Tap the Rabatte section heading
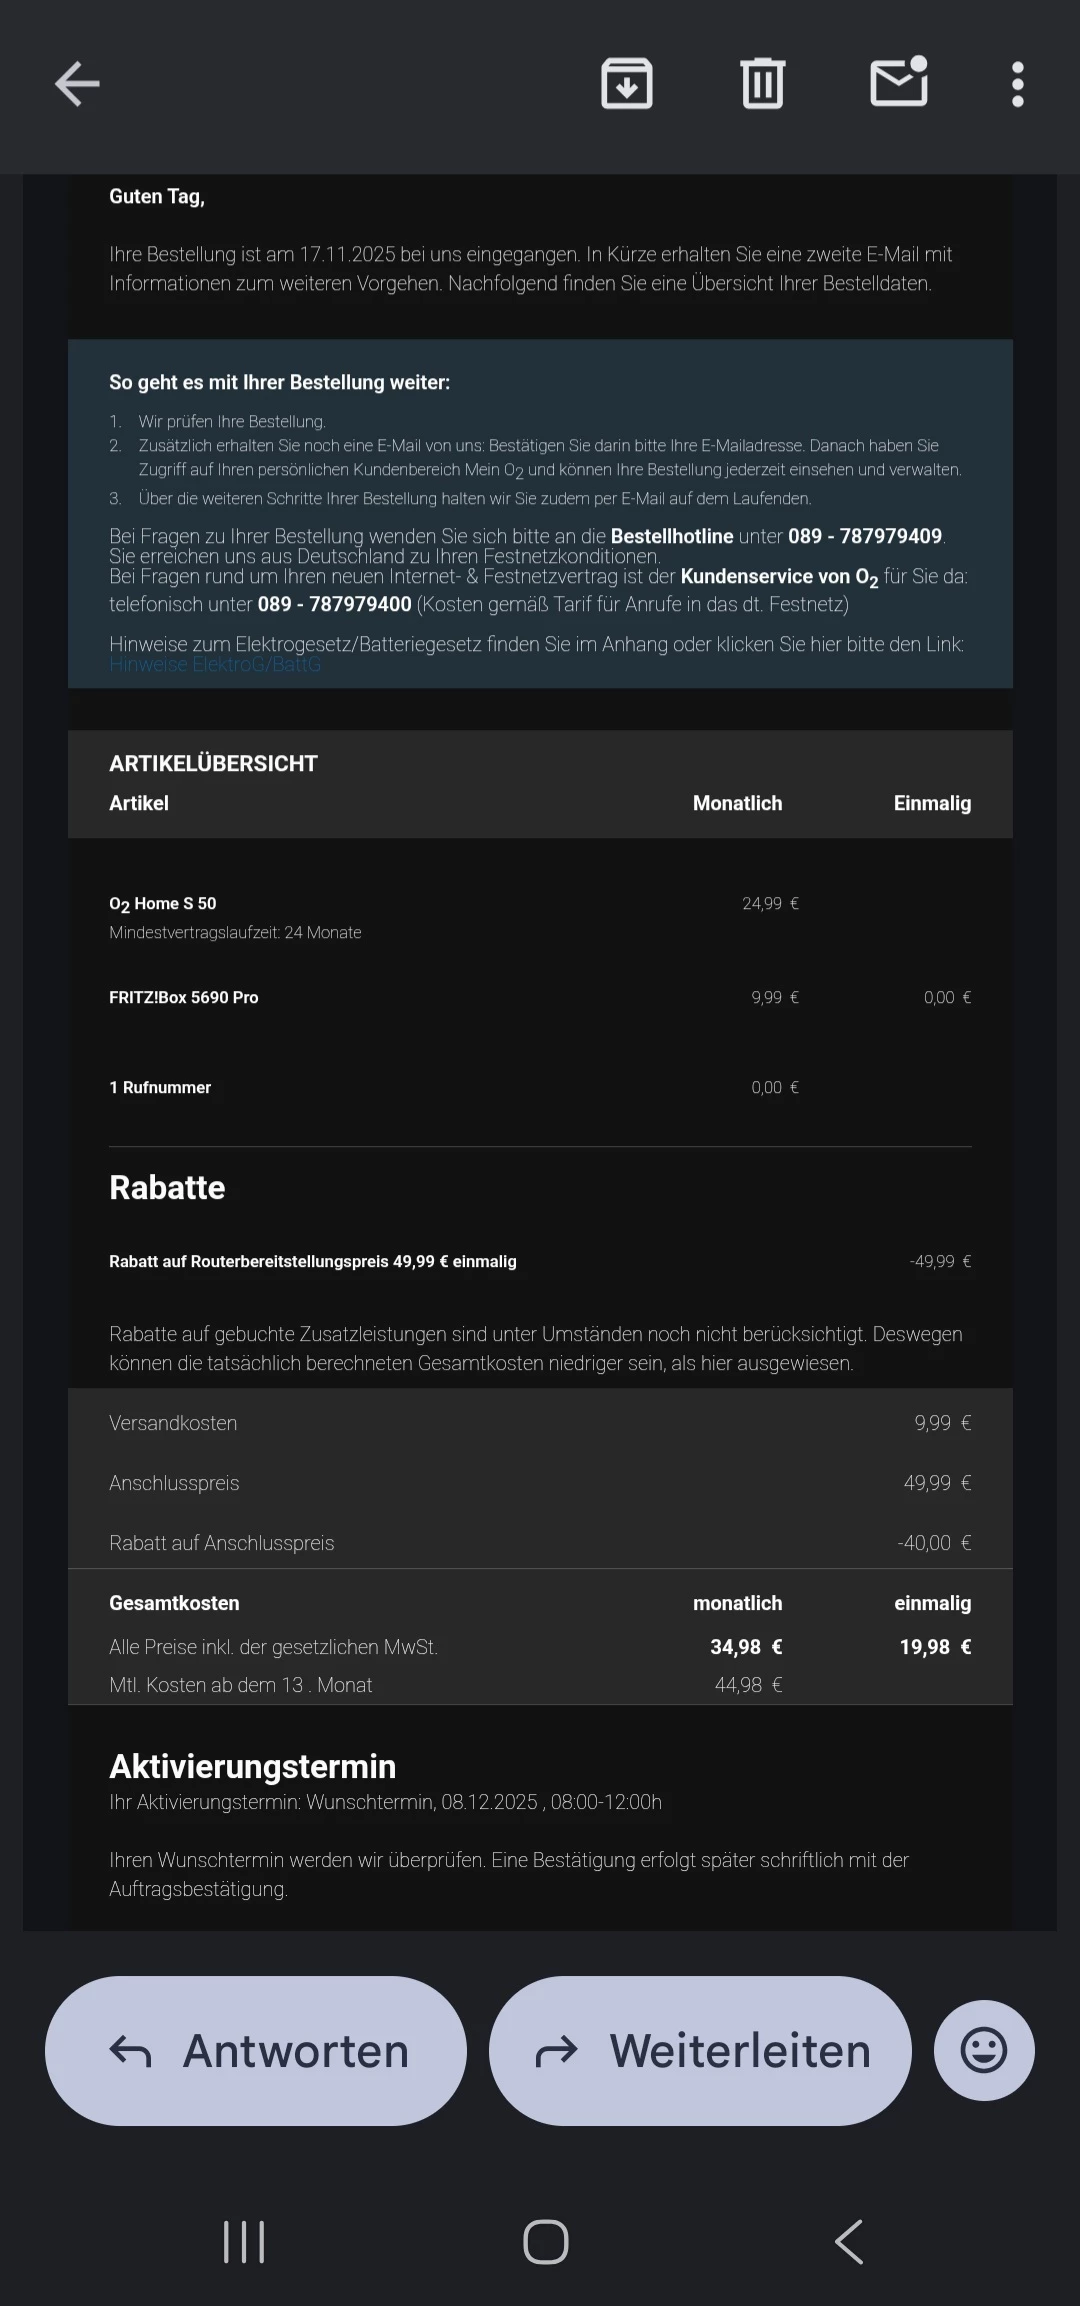The height and width of the screenshot is (2306, 1080). pyautogui.click(x=167, y=1187)
